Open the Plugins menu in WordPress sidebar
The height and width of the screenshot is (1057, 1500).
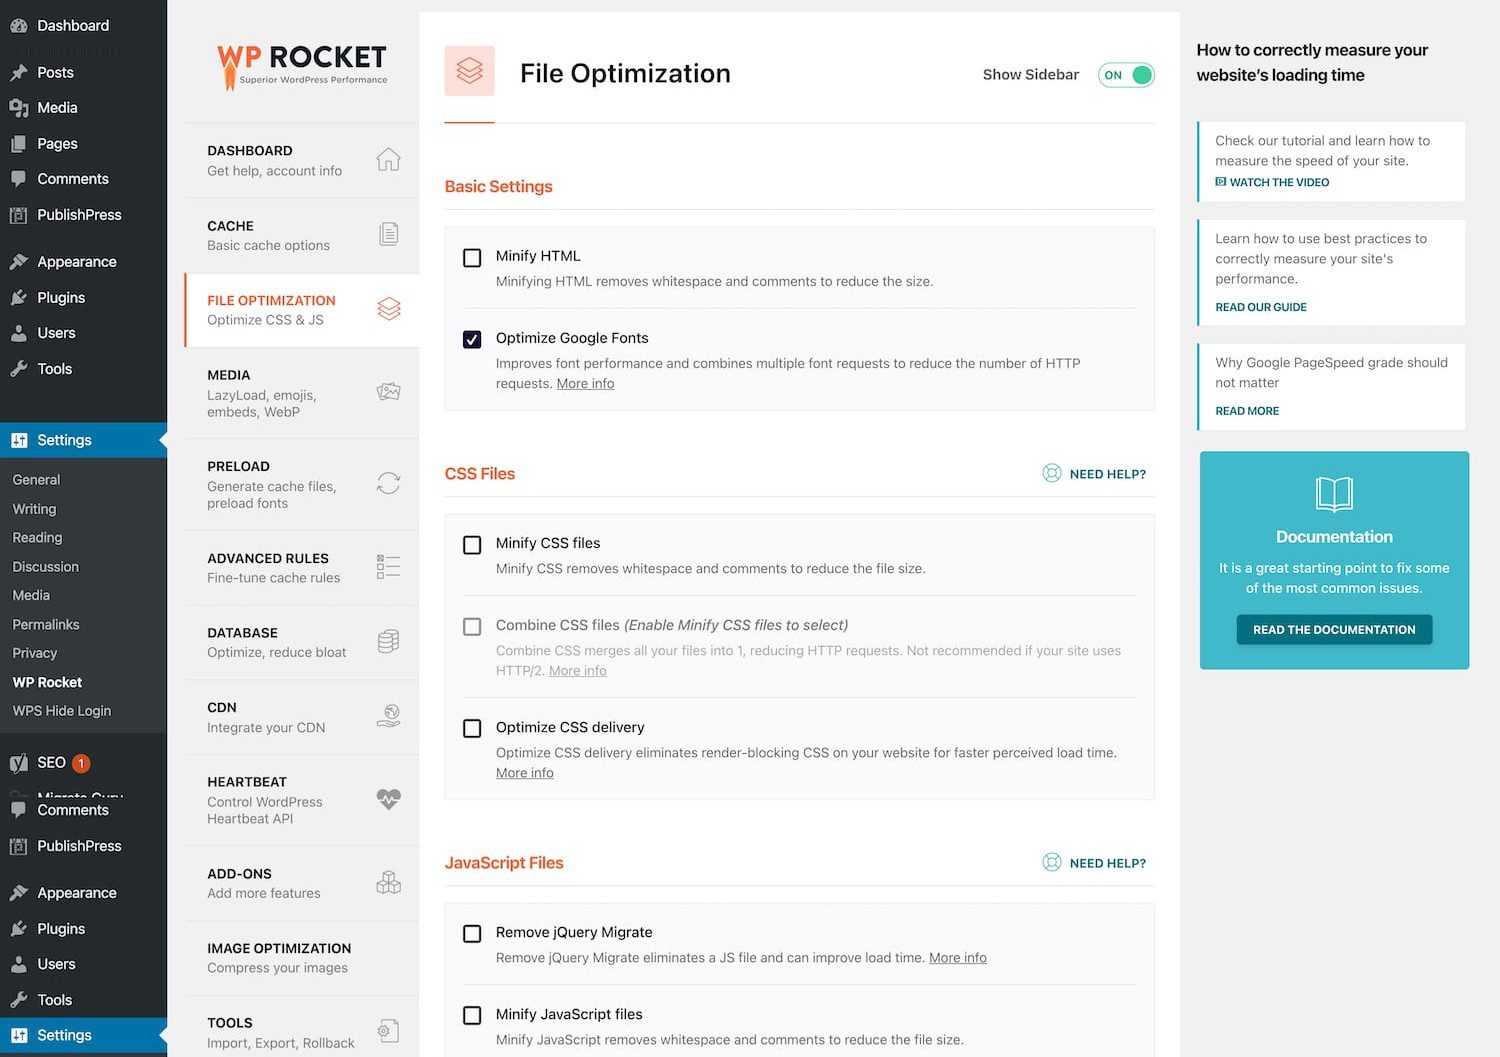point(60,297)
